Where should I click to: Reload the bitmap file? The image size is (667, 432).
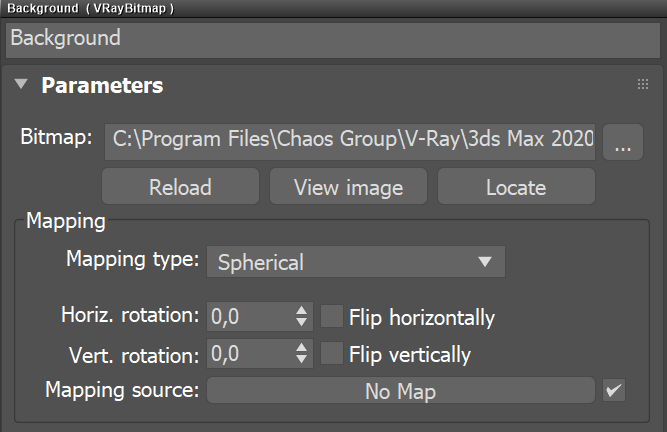click(x=180, y=186)
